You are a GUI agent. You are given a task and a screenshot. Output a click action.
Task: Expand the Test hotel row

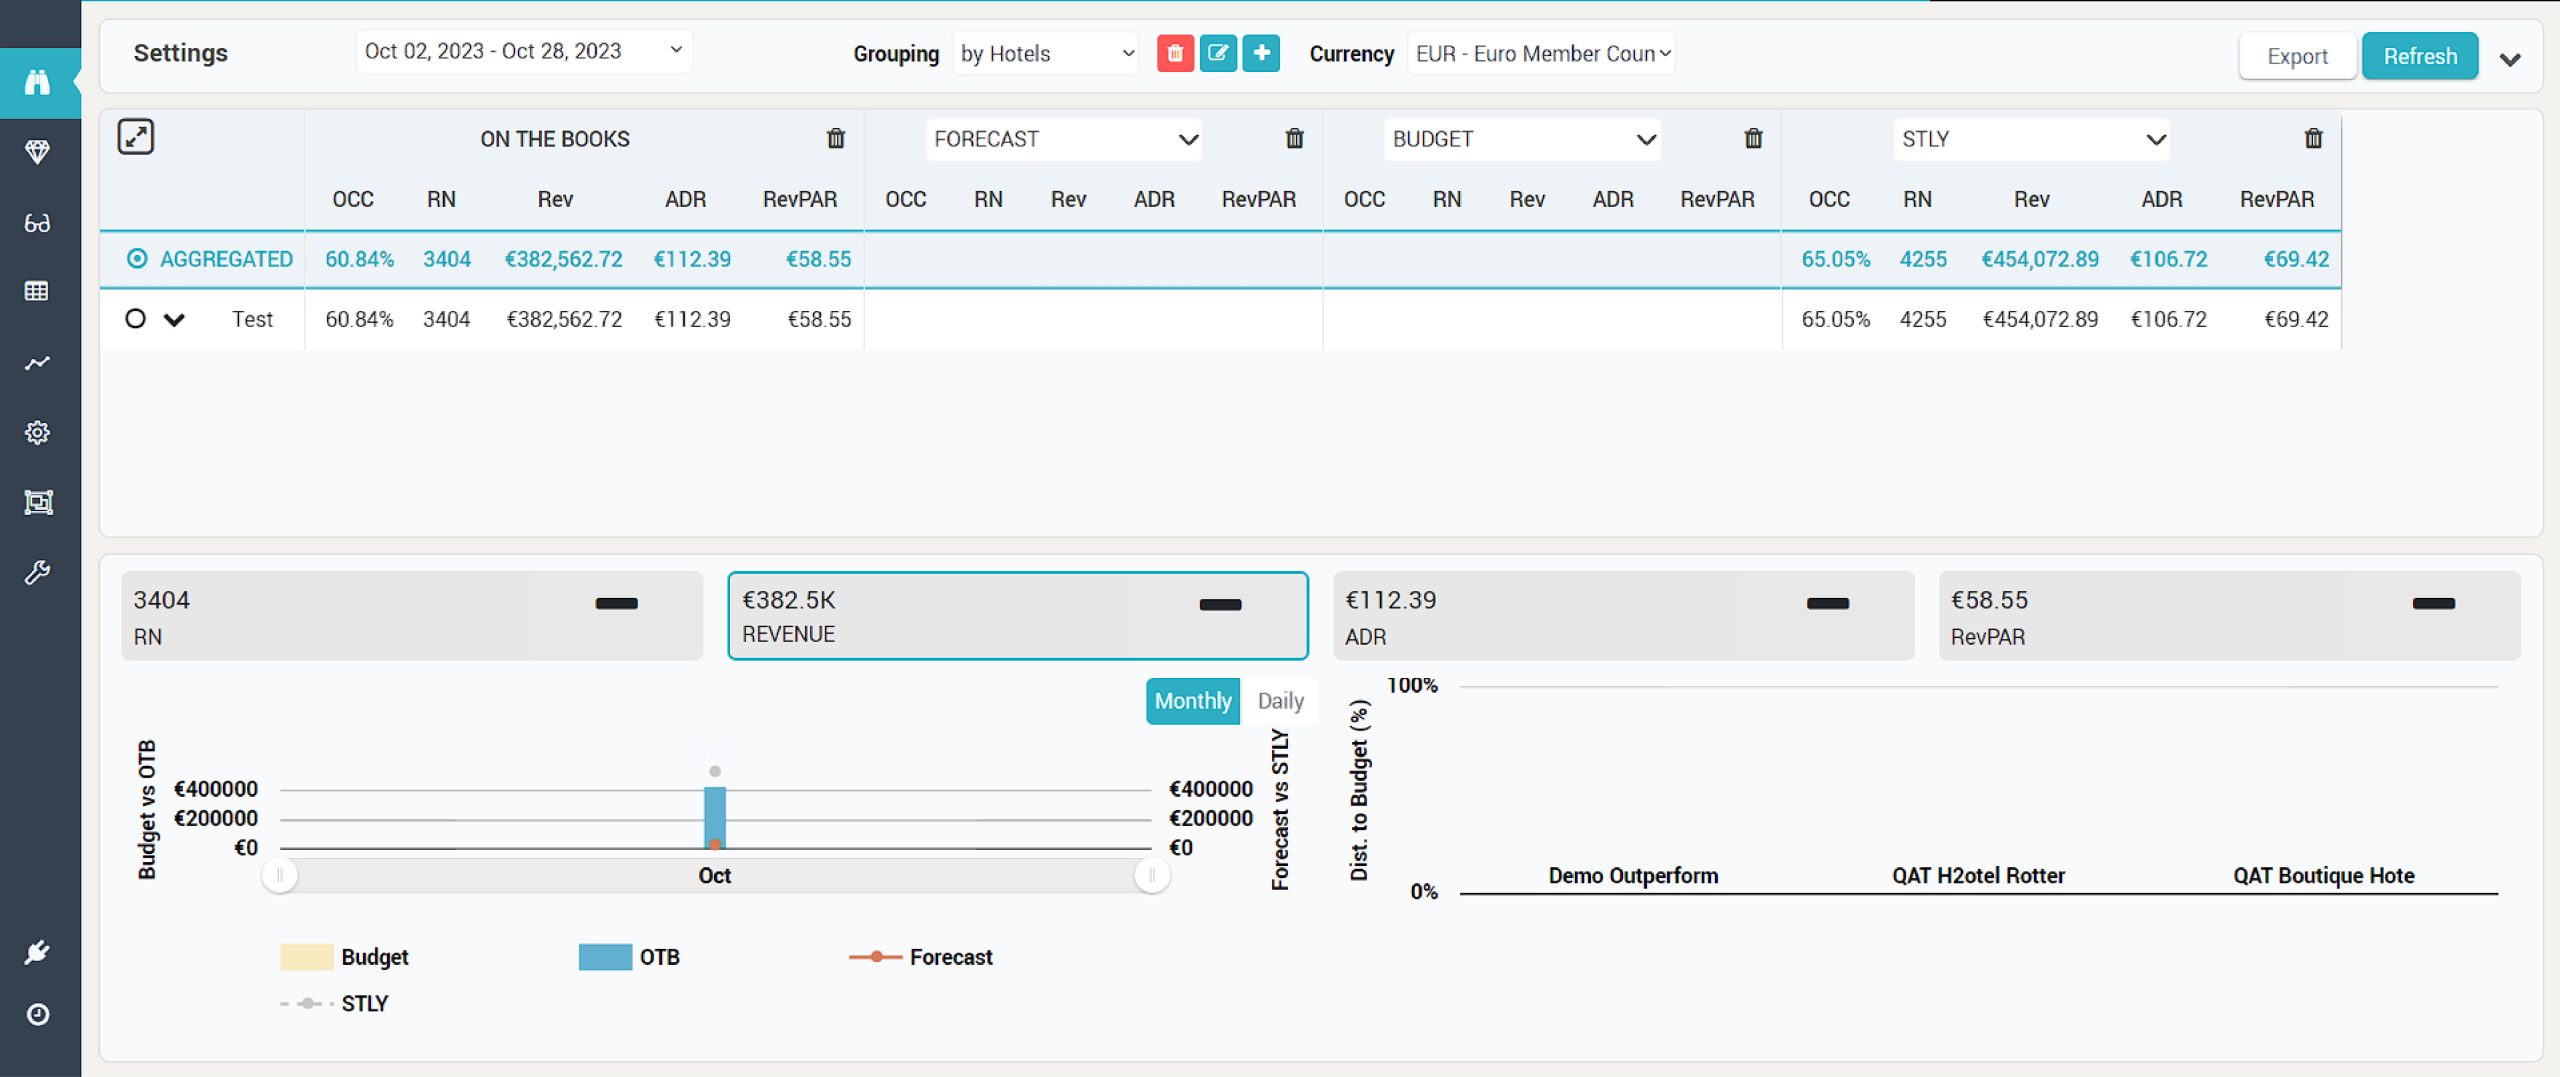tap(174, 320)
